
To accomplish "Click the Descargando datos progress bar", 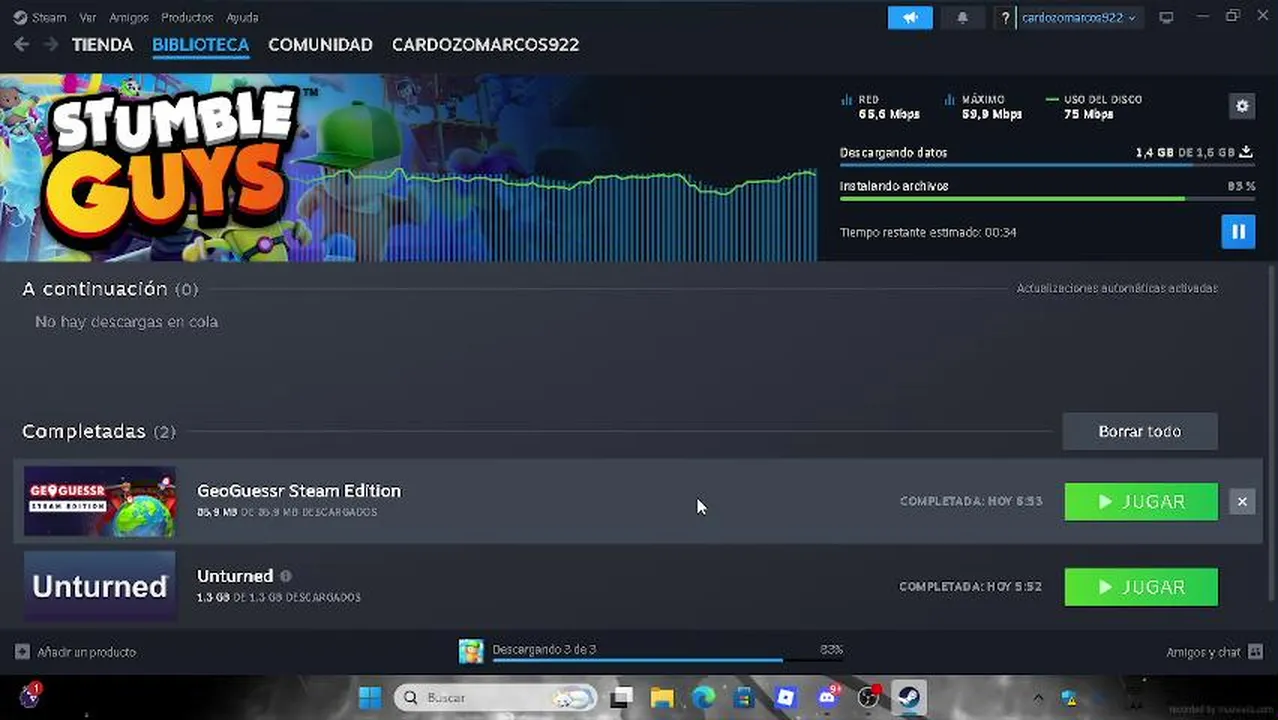I will (1047, 165).
